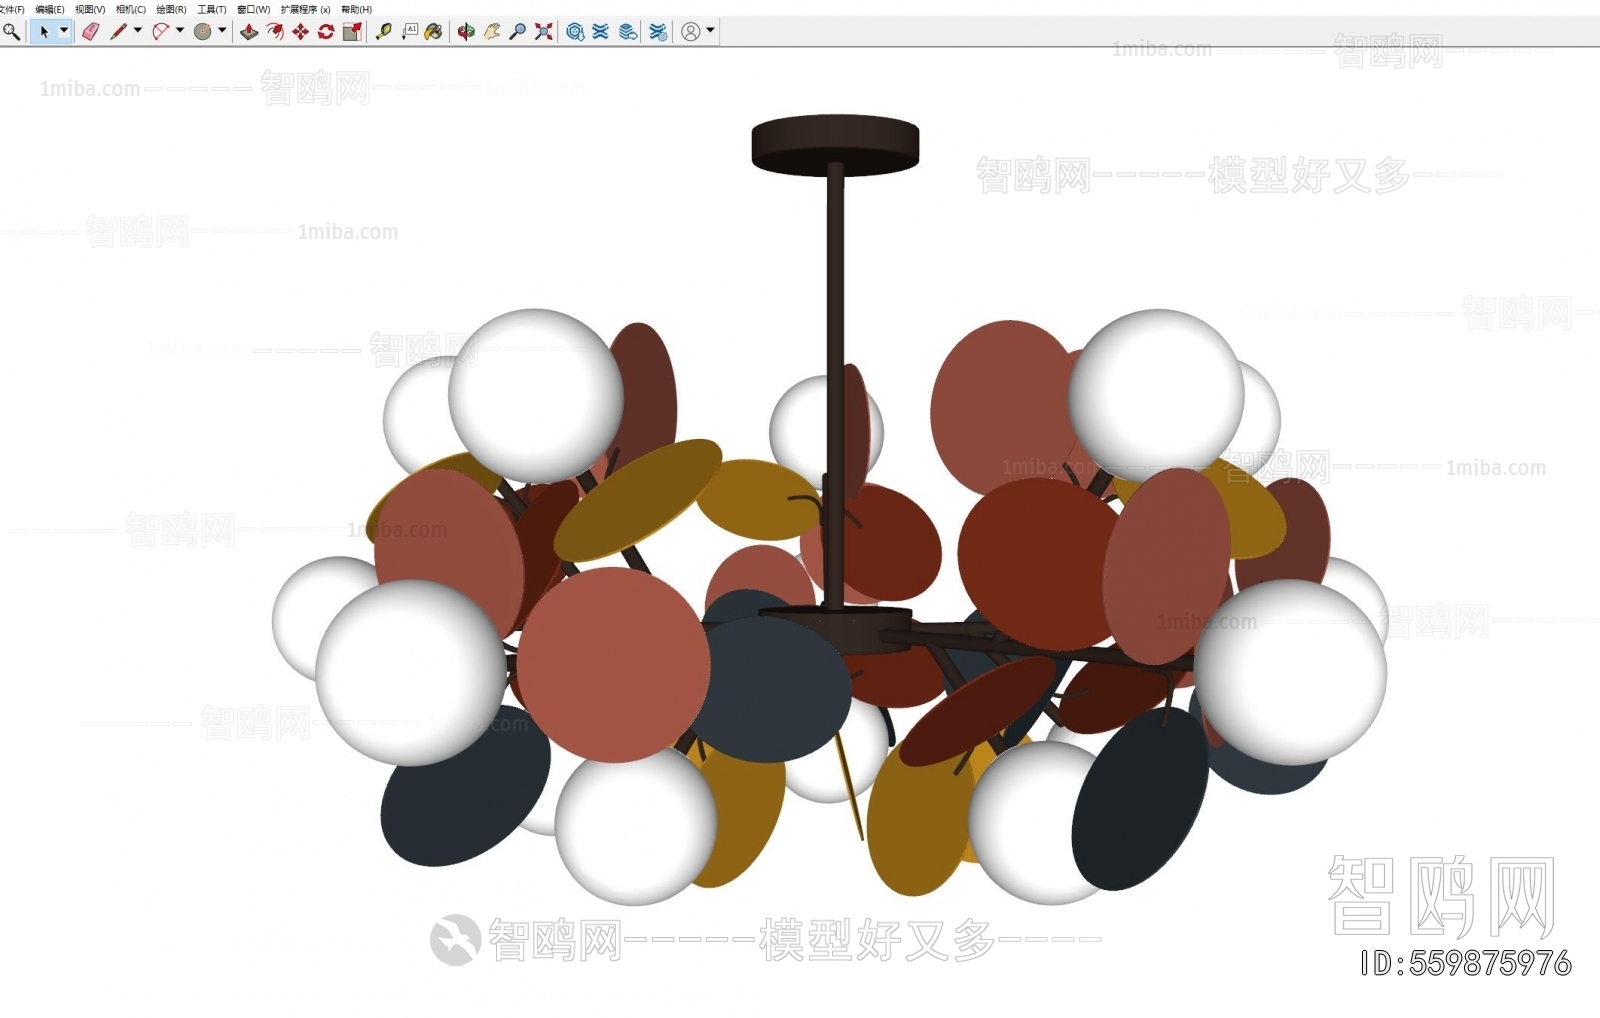Viewport: 1600px width, 1018px height.
Task: Open the 窗口(W) menu
Action: pos(254,9)
